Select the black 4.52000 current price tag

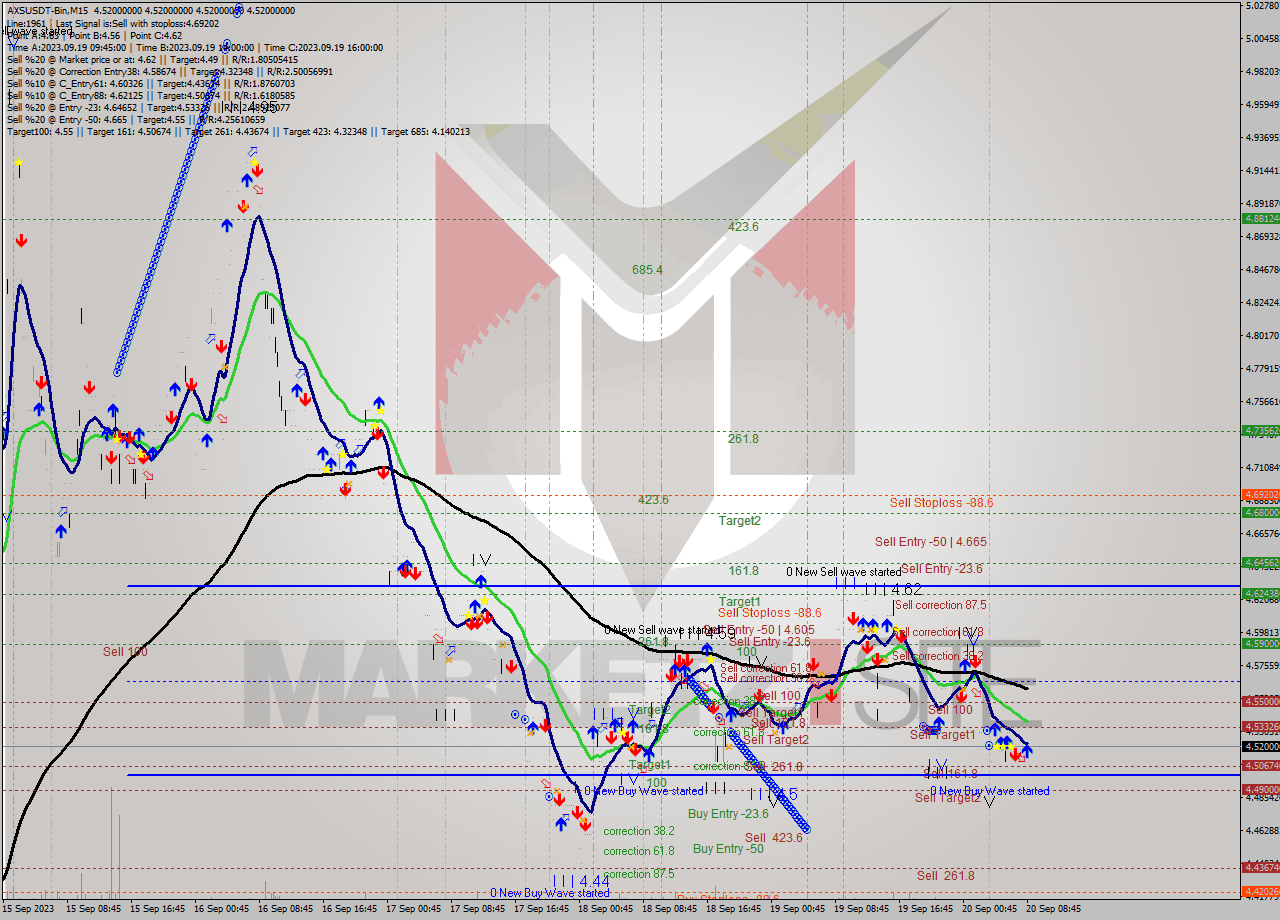[1260, 746]
